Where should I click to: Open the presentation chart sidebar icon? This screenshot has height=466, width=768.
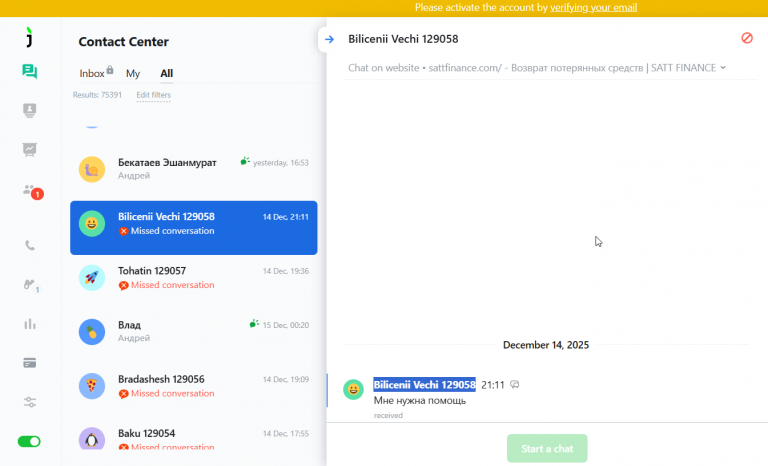(x=29, y=149)
